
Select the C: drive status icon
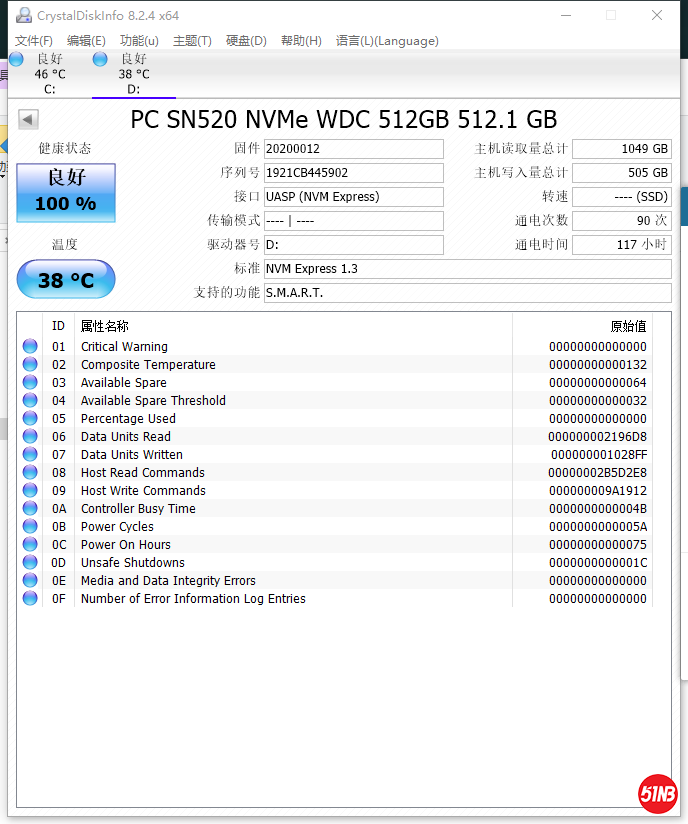(x=16, y=59)
